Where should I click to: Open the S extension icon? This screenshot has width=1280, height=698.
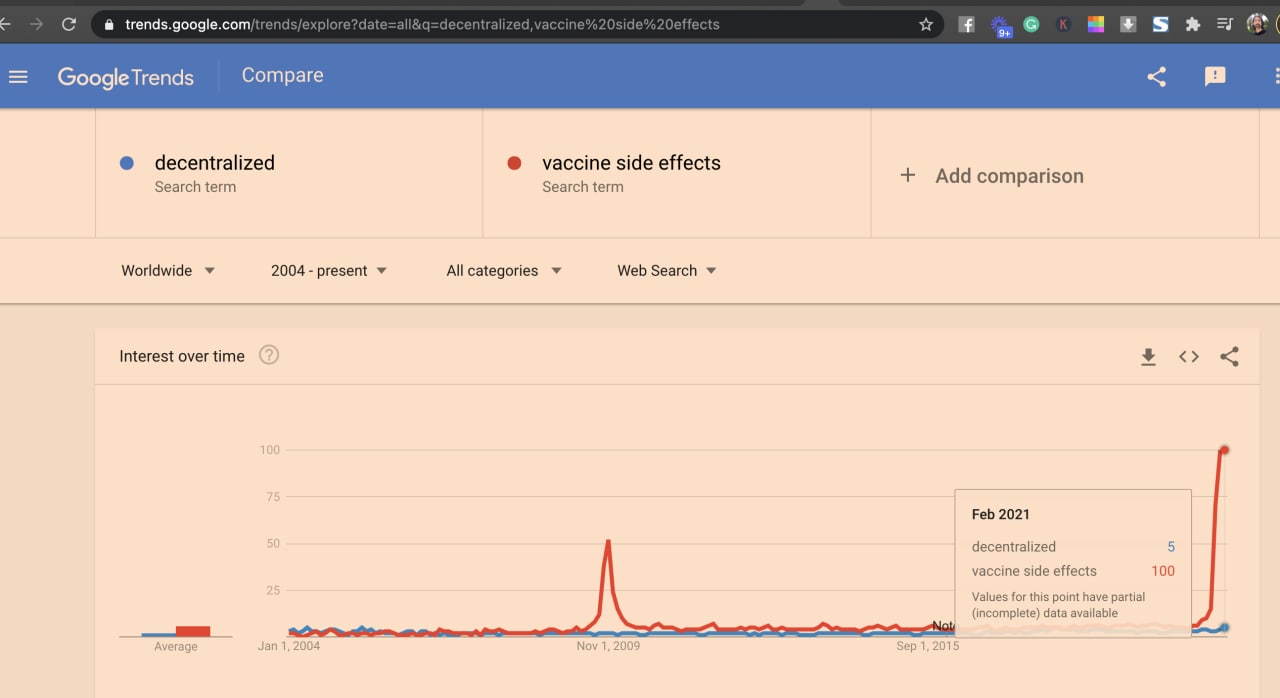[x=1160, y=24]
